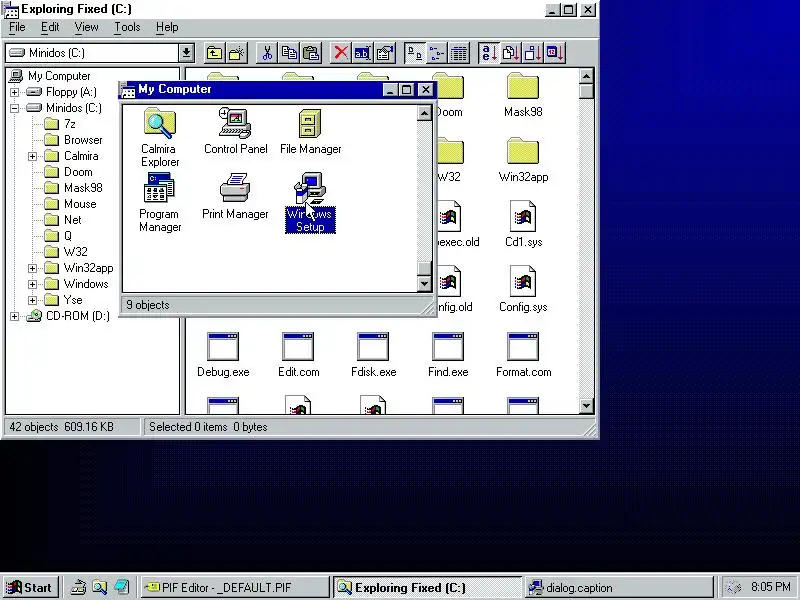800x600 pixels.
Task: Select the Debug.exe file
Action: 223,355
